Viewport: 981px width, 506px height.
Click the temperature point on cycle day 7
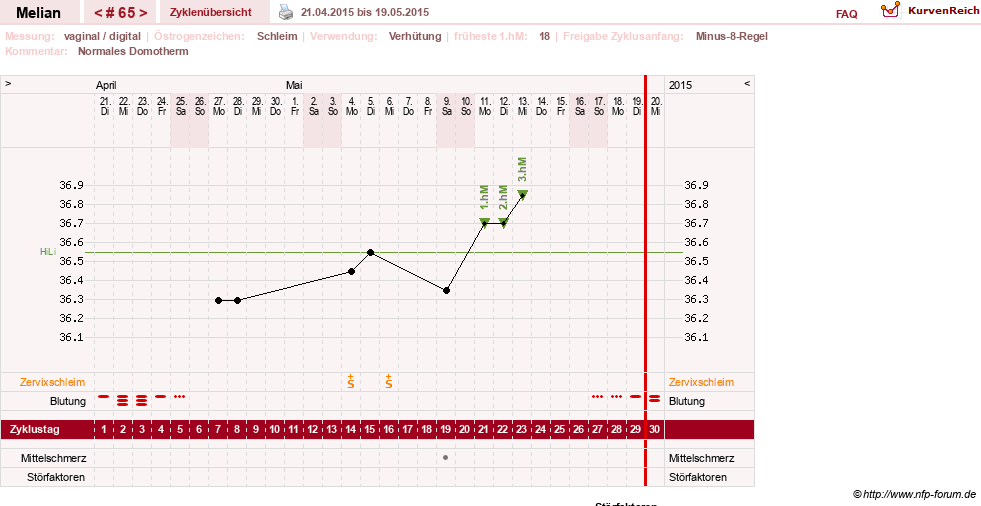pos(218,301)
